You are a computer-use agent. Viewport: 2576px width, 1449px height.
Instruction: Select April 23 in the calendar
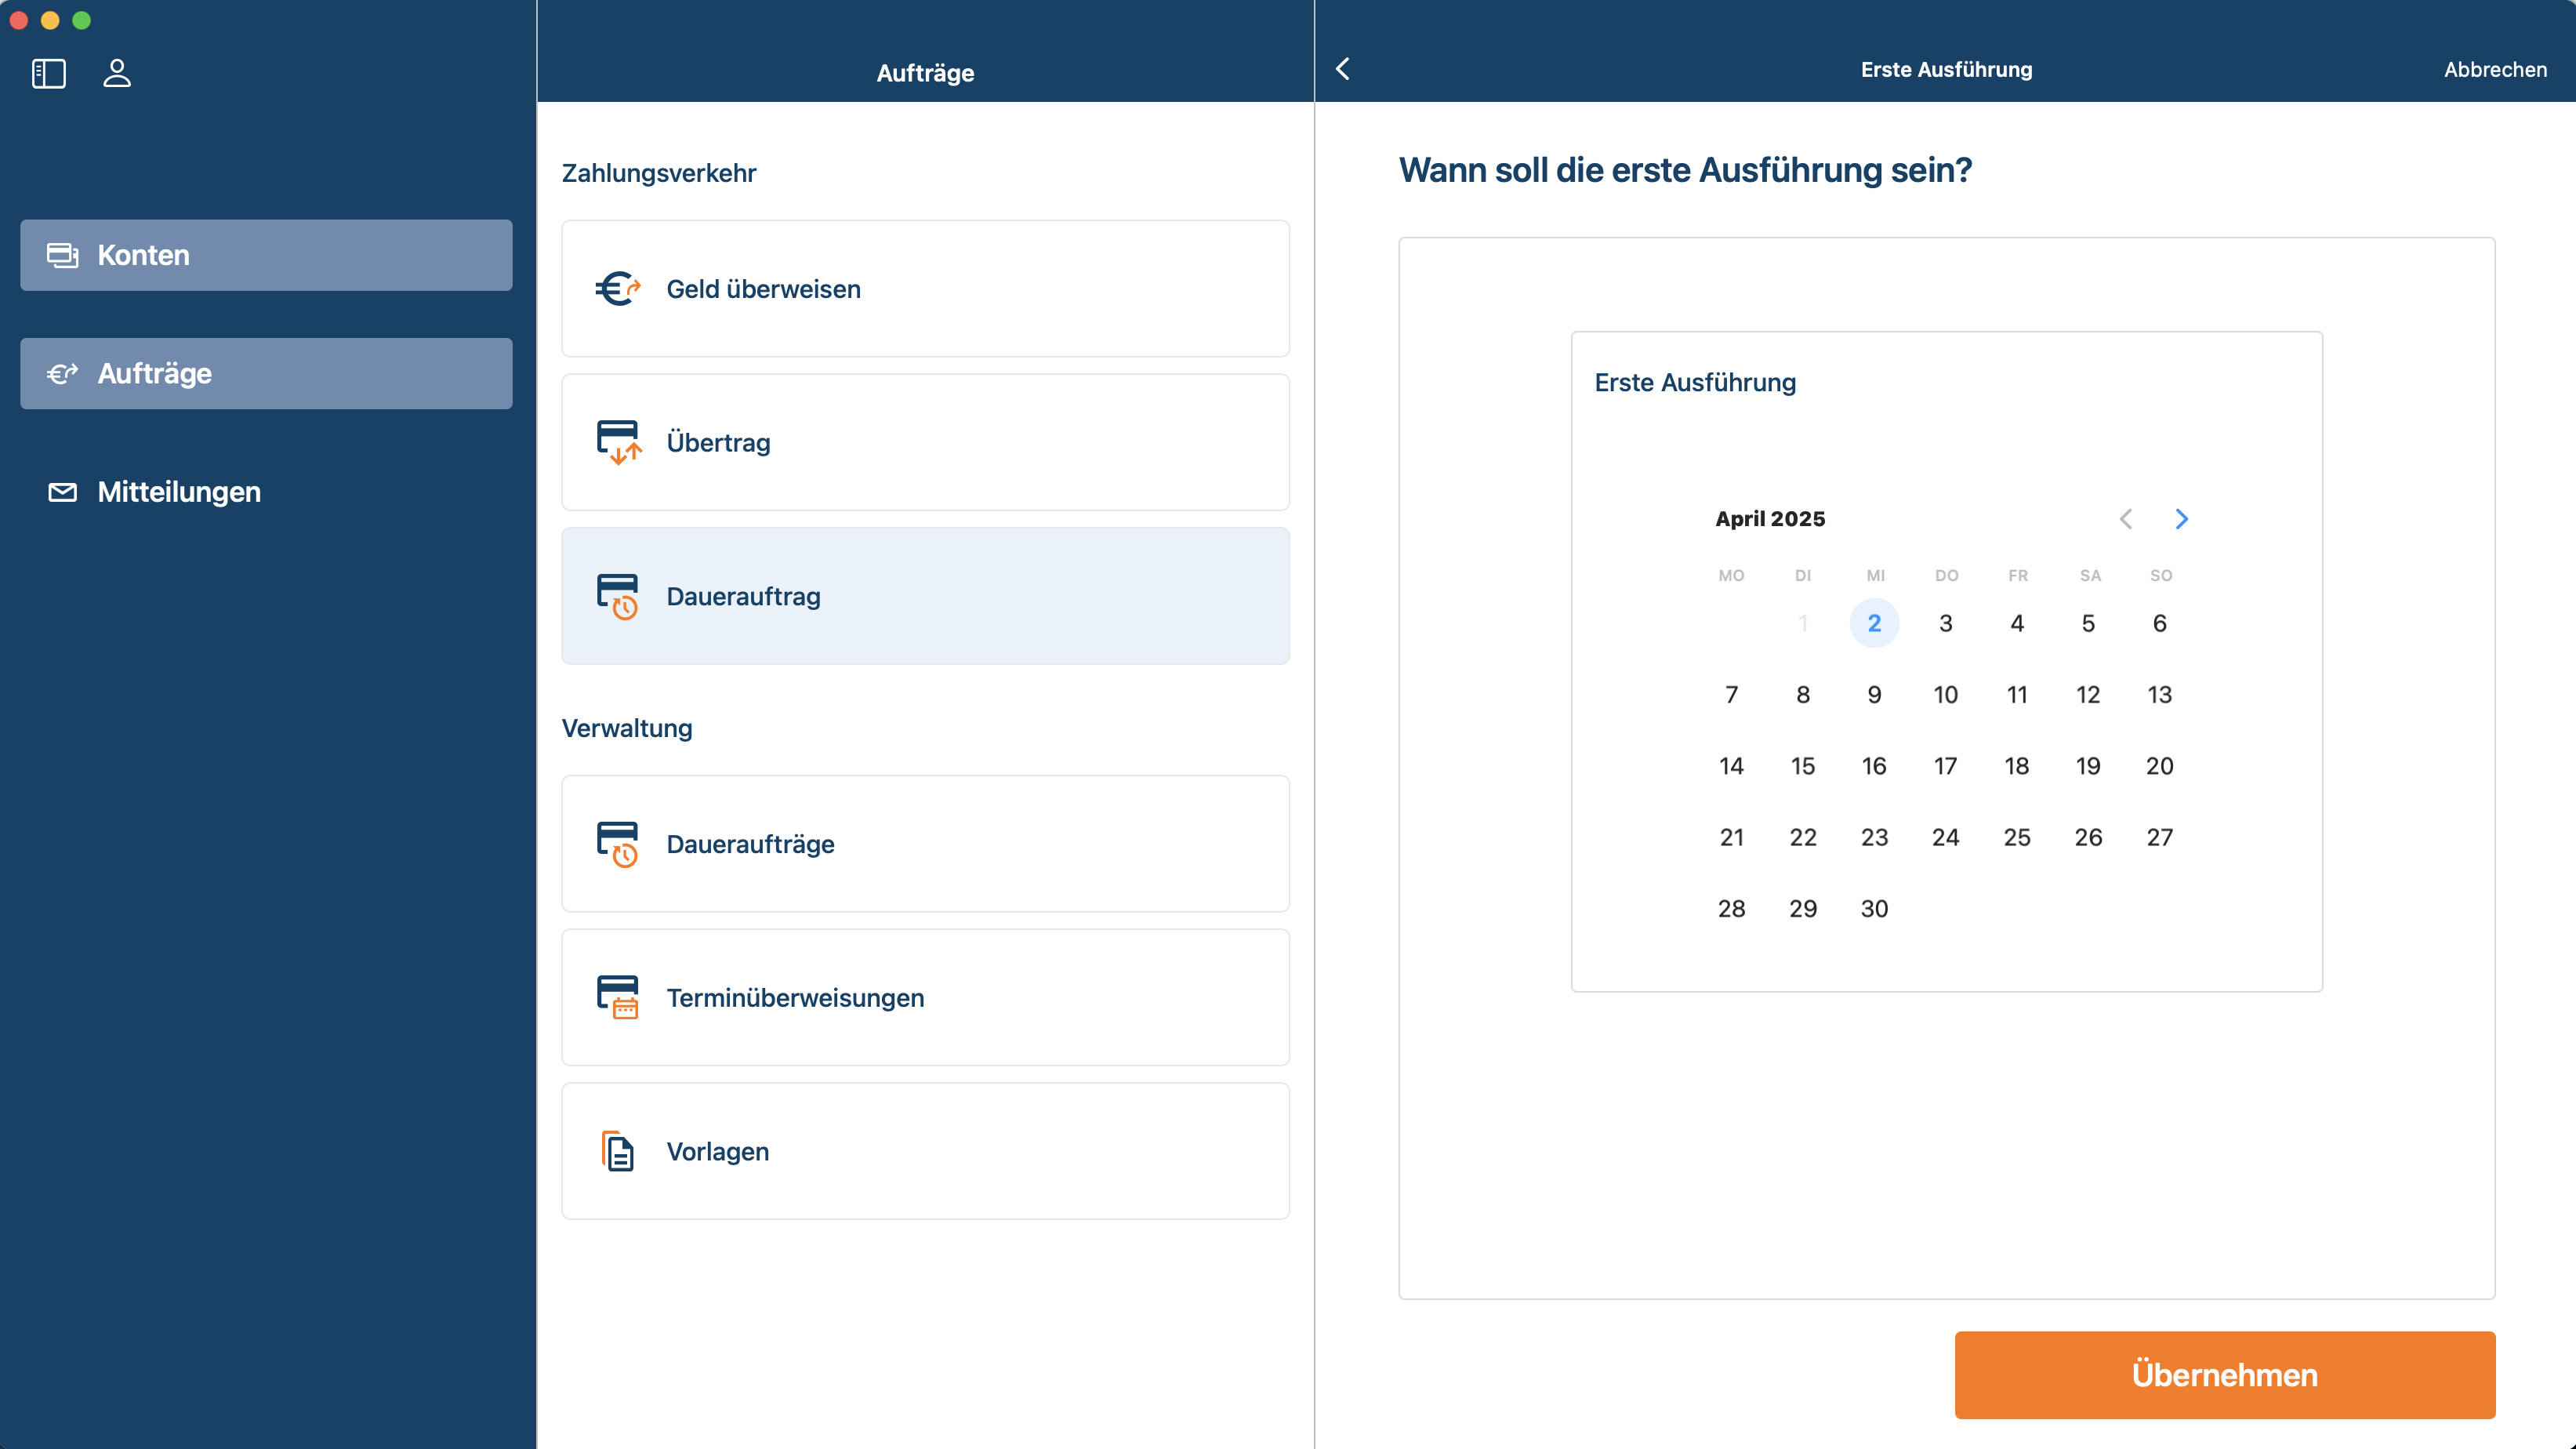tap(1874, 837)
